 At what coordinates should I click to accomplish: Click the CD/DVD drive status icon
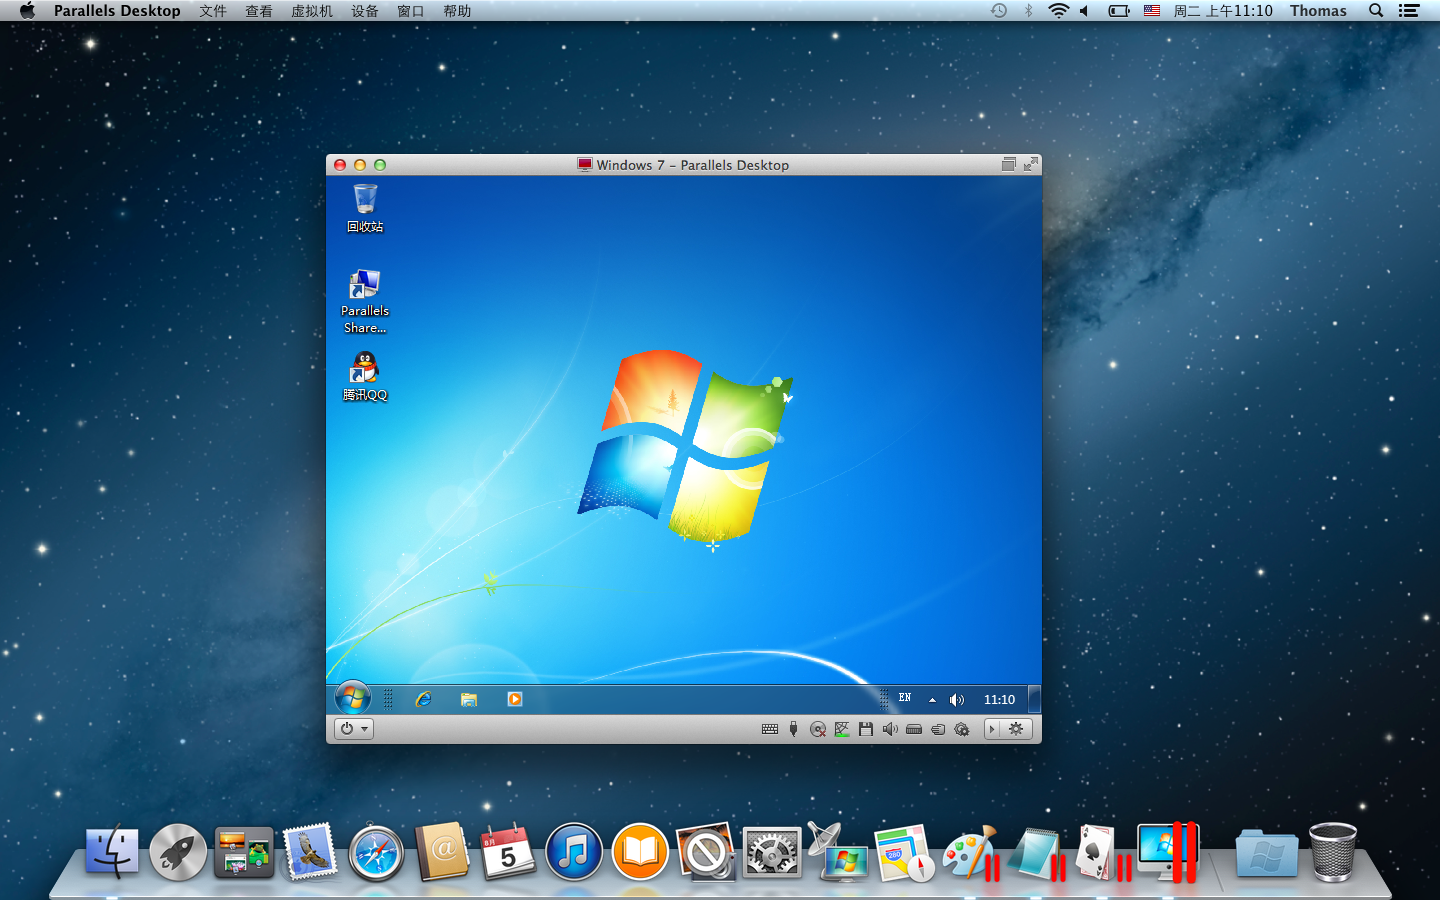pos(818,729)
